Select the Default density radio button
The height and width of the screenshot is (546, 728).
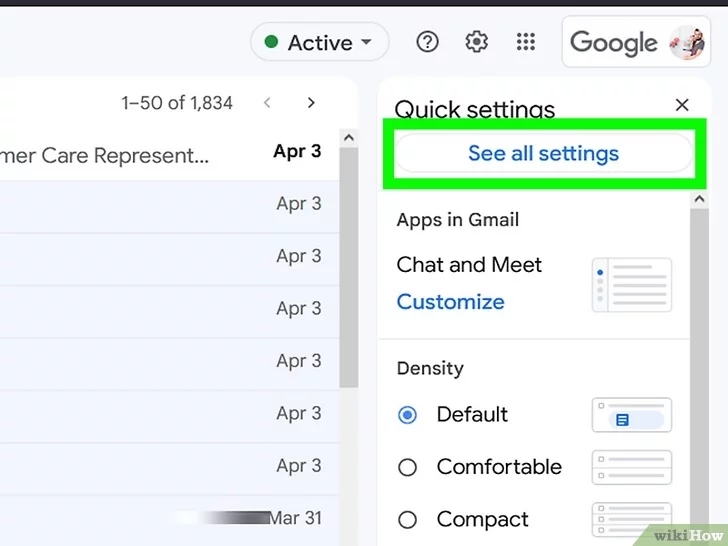click(407, 415)
